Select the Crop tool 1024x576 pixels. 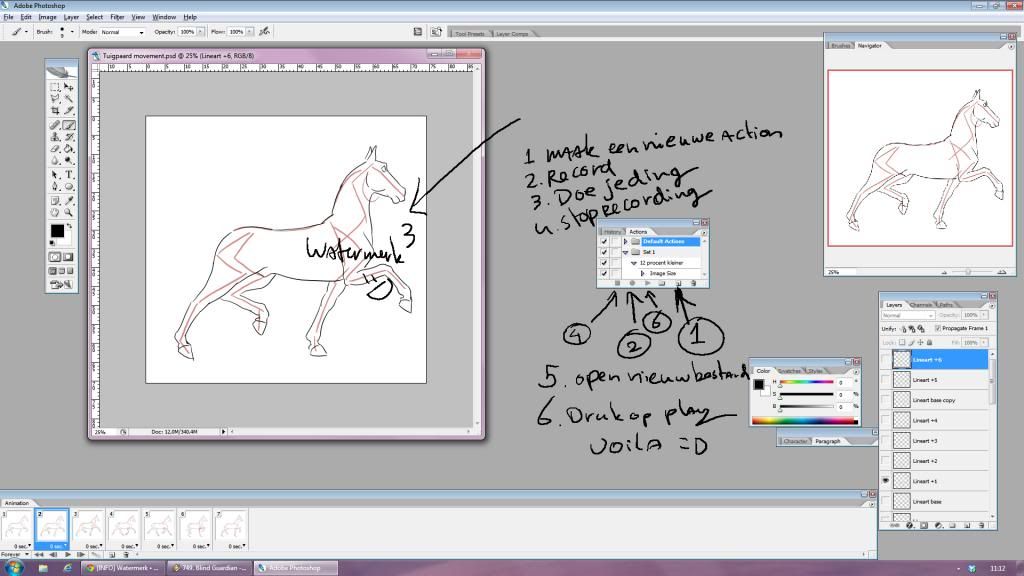coord(55,112)
